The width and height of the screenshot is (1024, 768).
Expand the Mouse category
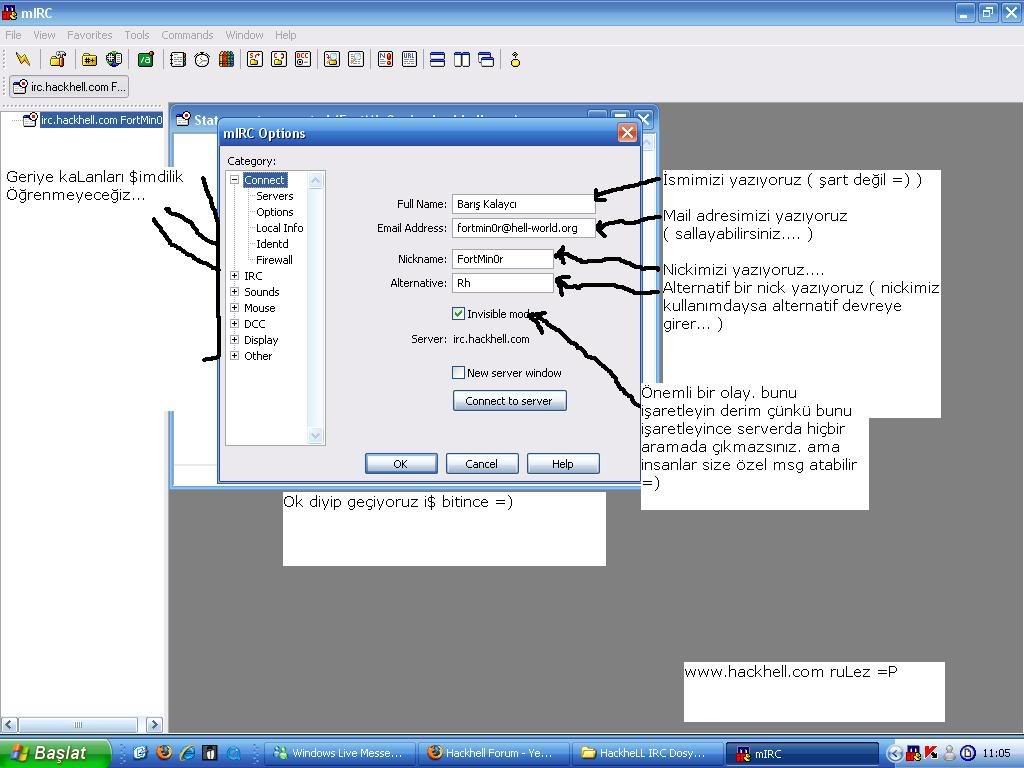234,308
